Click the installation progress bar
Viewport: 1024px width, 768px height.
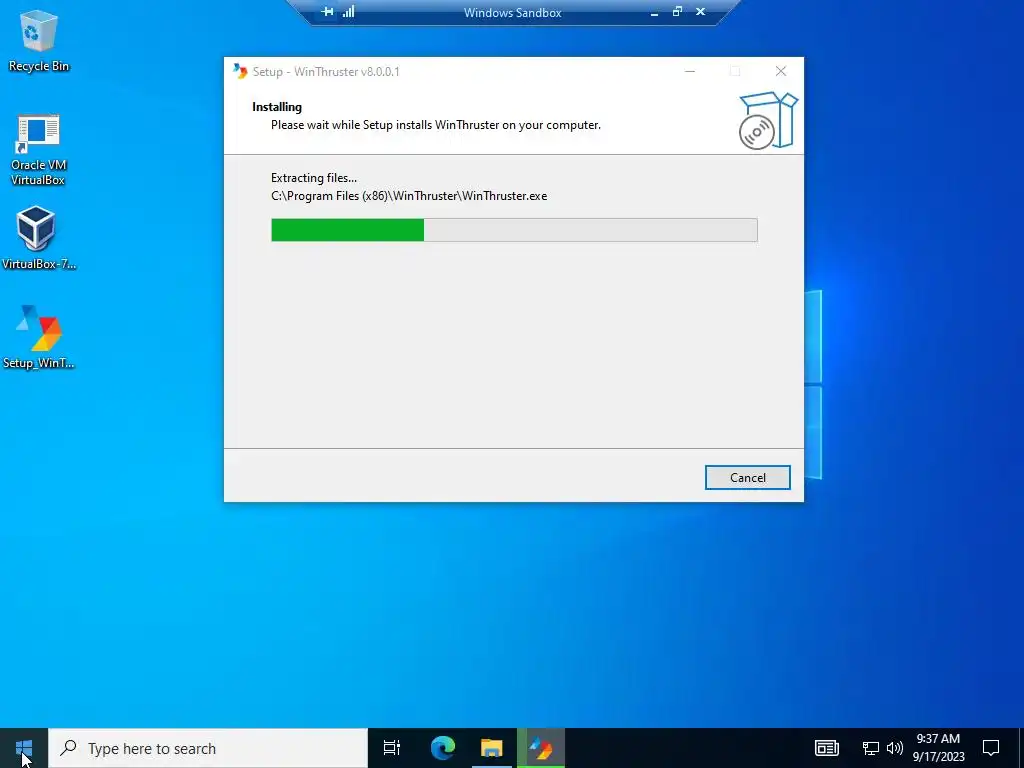(x=514, y=230)
